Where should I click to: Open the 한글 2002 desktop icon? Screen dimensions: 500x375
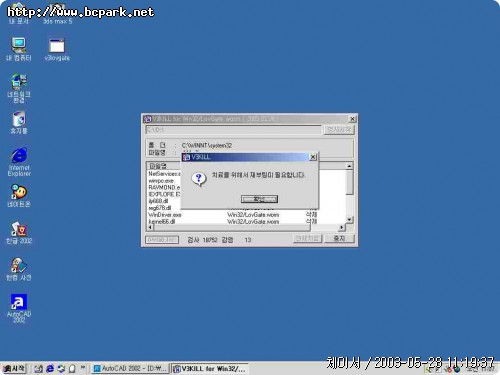[x=19, y=232]
